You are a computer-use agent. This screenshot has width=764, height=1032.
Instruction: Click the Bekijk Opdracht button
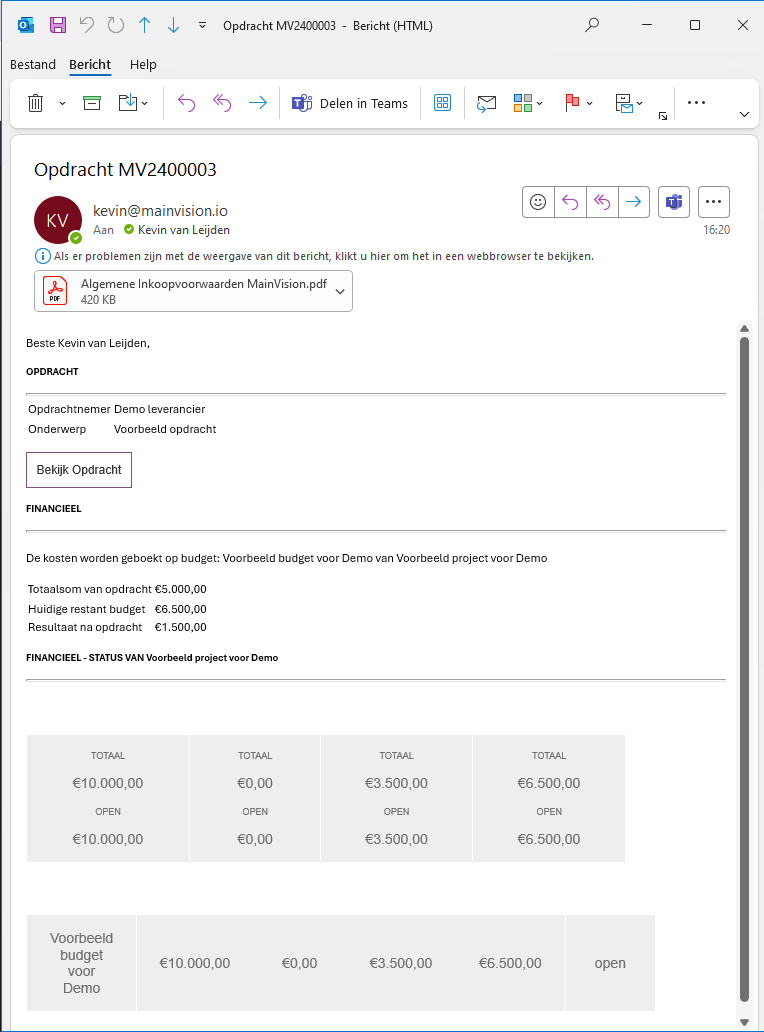coord(79,469)
